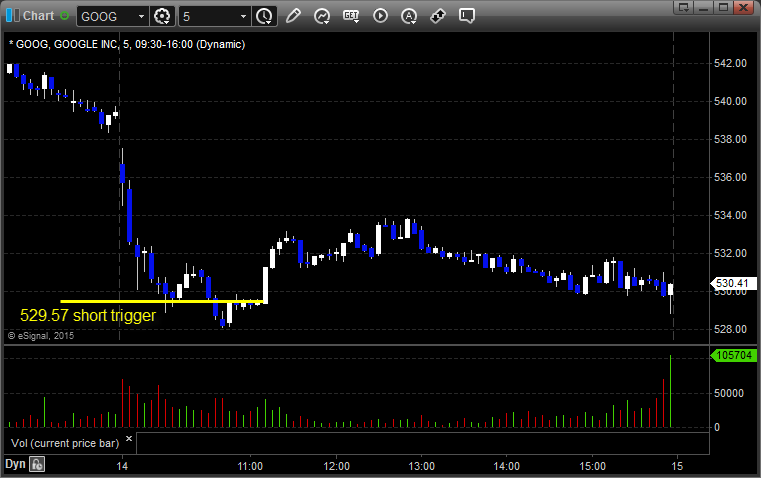Viewport: 761px width, 478px height.
Task: Select the yellow short trigger line
Action: (x=162, y=302)
